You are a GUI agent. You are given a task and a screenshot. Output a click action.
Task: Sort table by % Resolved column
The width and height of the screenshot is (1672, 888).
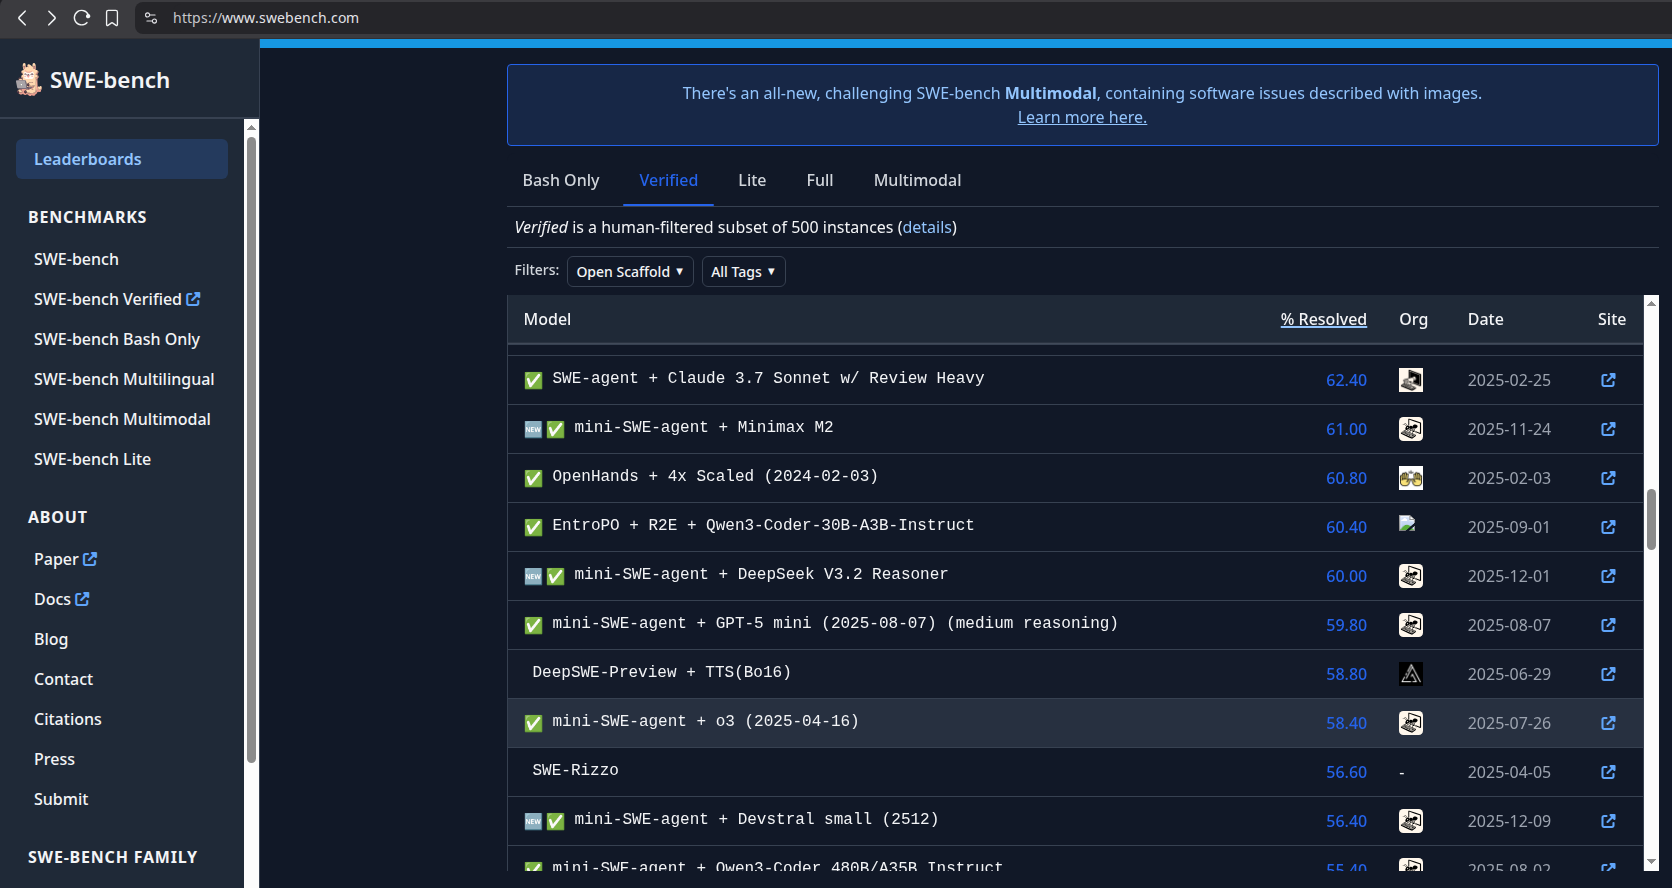[1323, 319]
